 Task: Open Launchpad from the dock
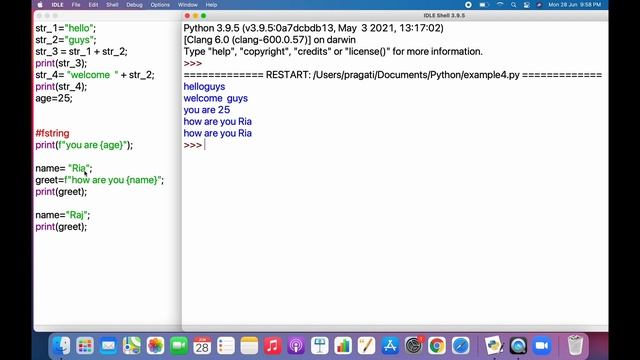[x=85, y=346]
